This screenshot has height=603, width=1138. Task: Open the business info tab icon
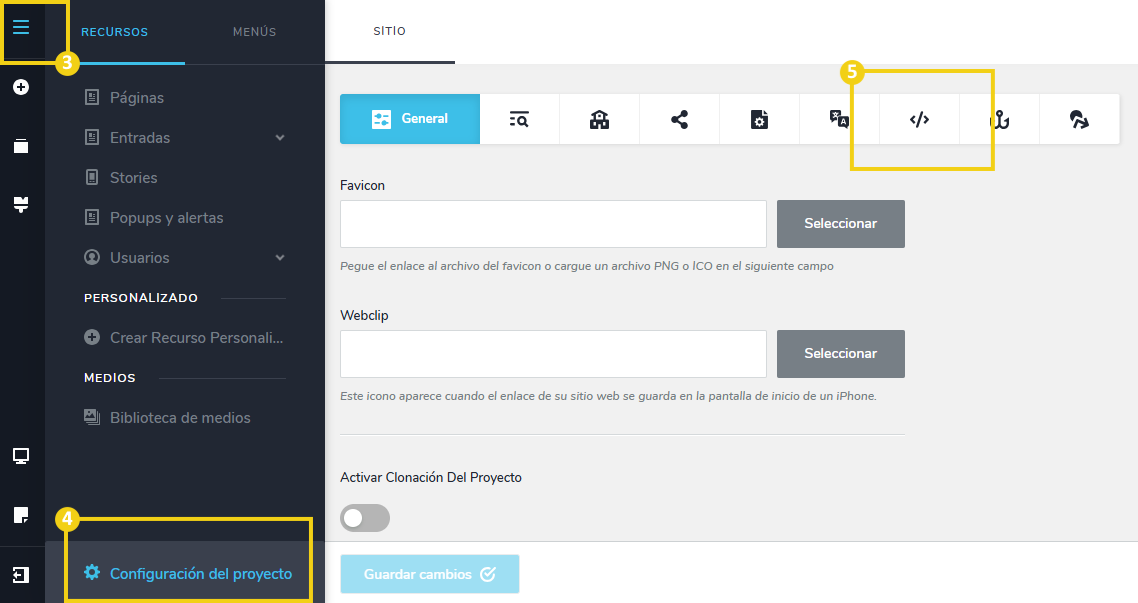599,118
